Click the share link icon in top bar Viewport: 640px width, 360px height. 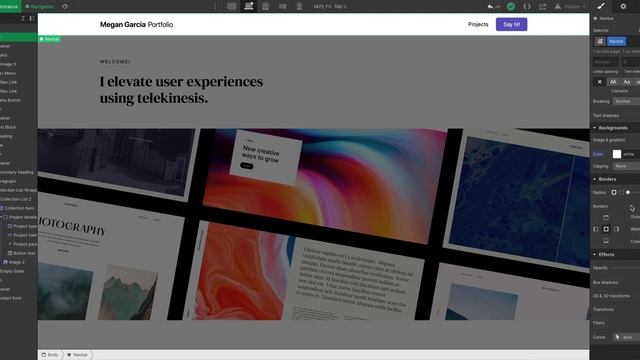click(542, 6)
